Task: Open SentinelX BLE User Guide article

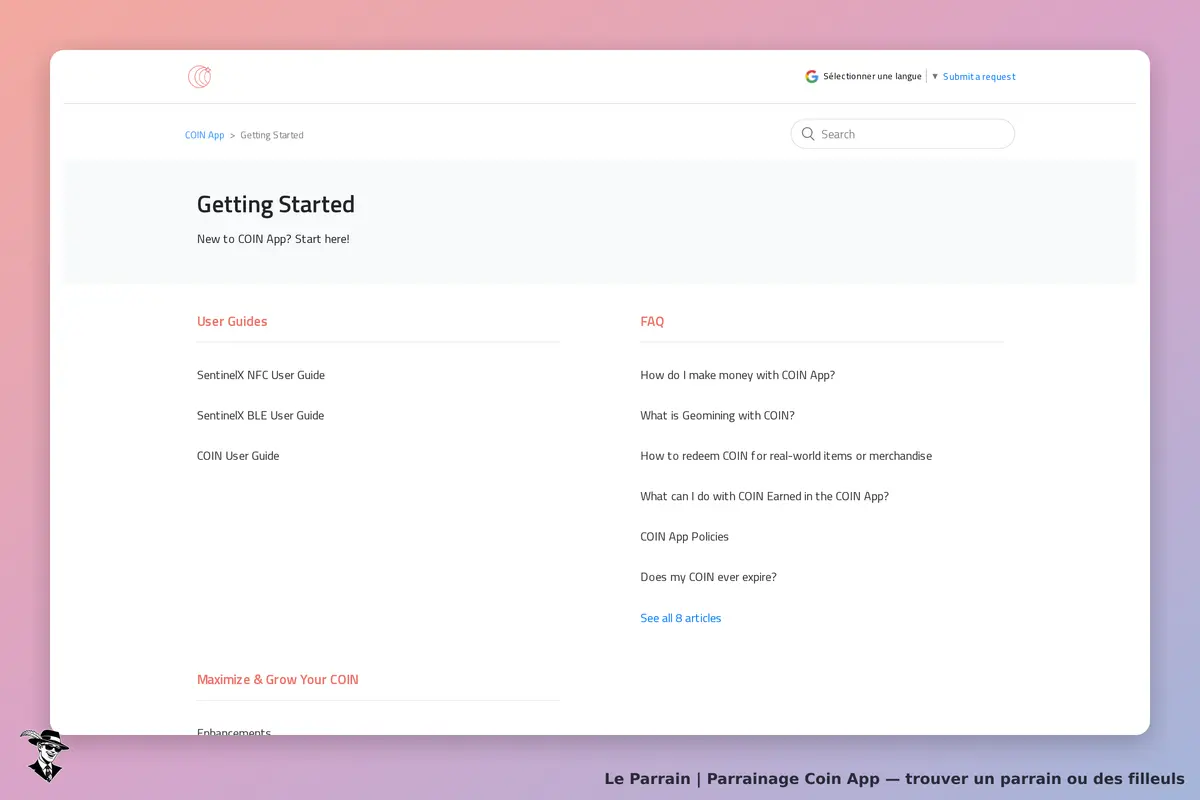Action: point(261,415)
